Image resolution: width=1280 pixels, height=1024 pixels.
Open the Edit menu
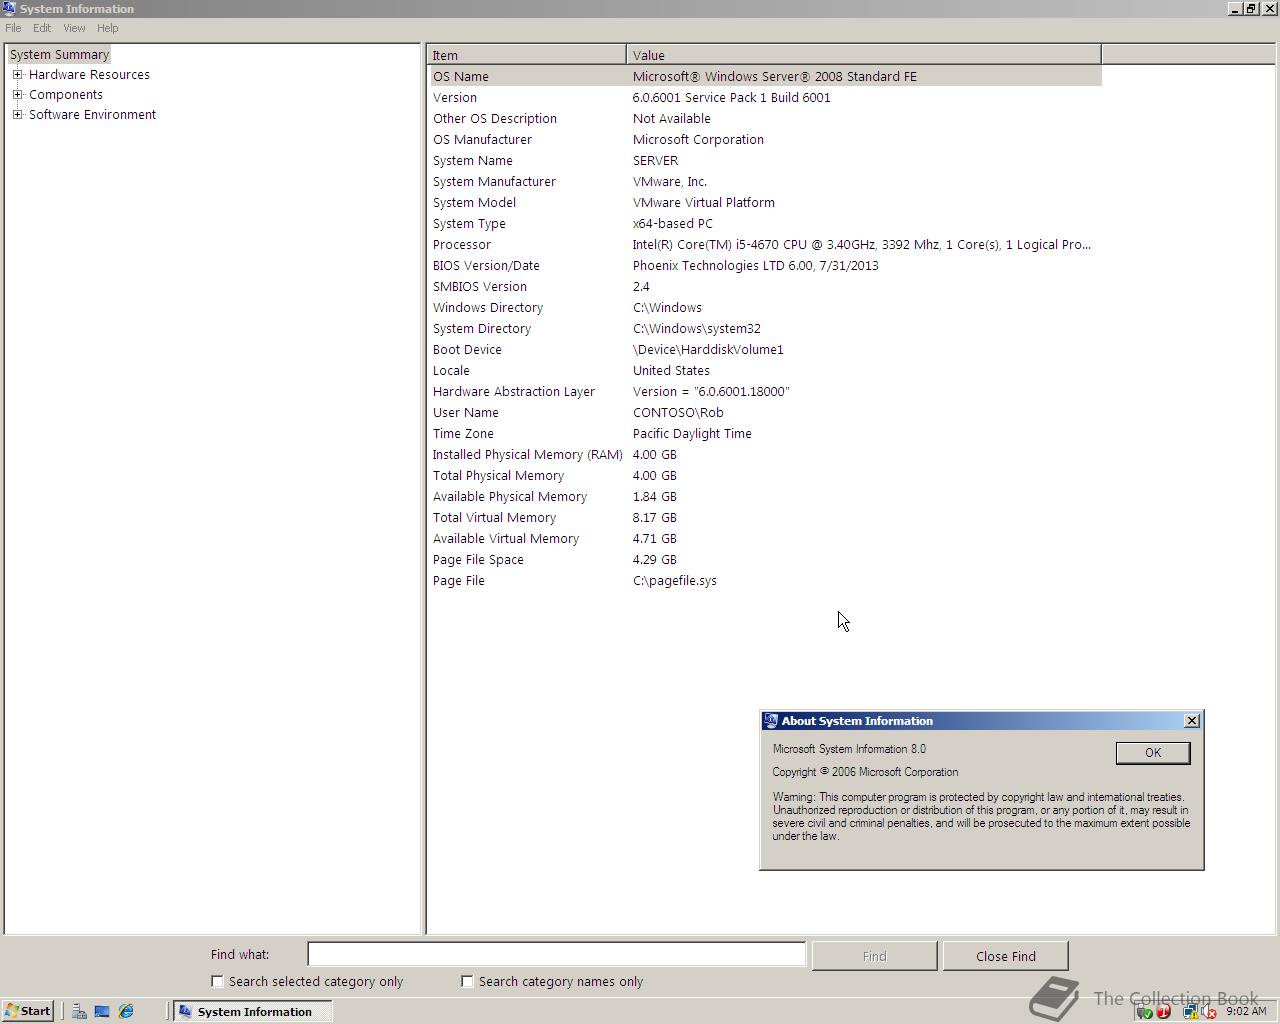coord(42,28)
